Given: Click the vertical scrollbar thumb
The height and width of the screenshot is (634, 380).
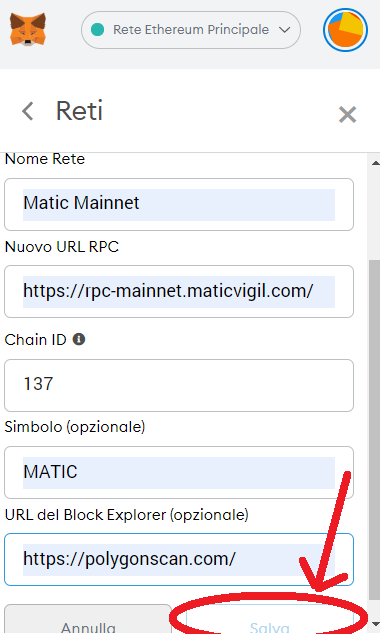Looking at the screenshot, I should [375, 431].
